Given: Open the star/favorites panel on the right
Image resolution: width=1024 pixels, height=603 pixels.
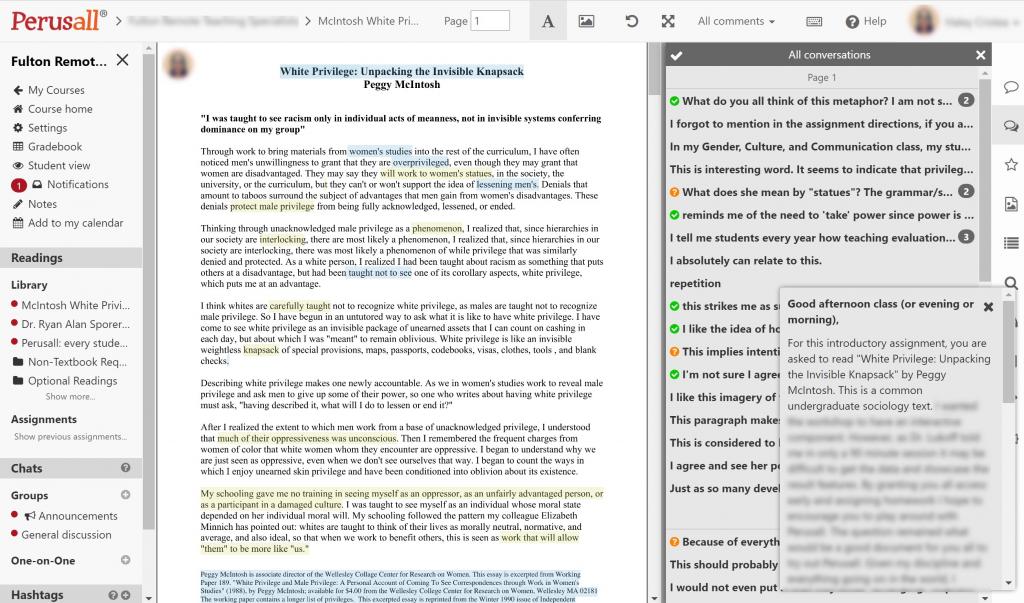Looking at the screenshot, I should click(x=1011, y=163).
